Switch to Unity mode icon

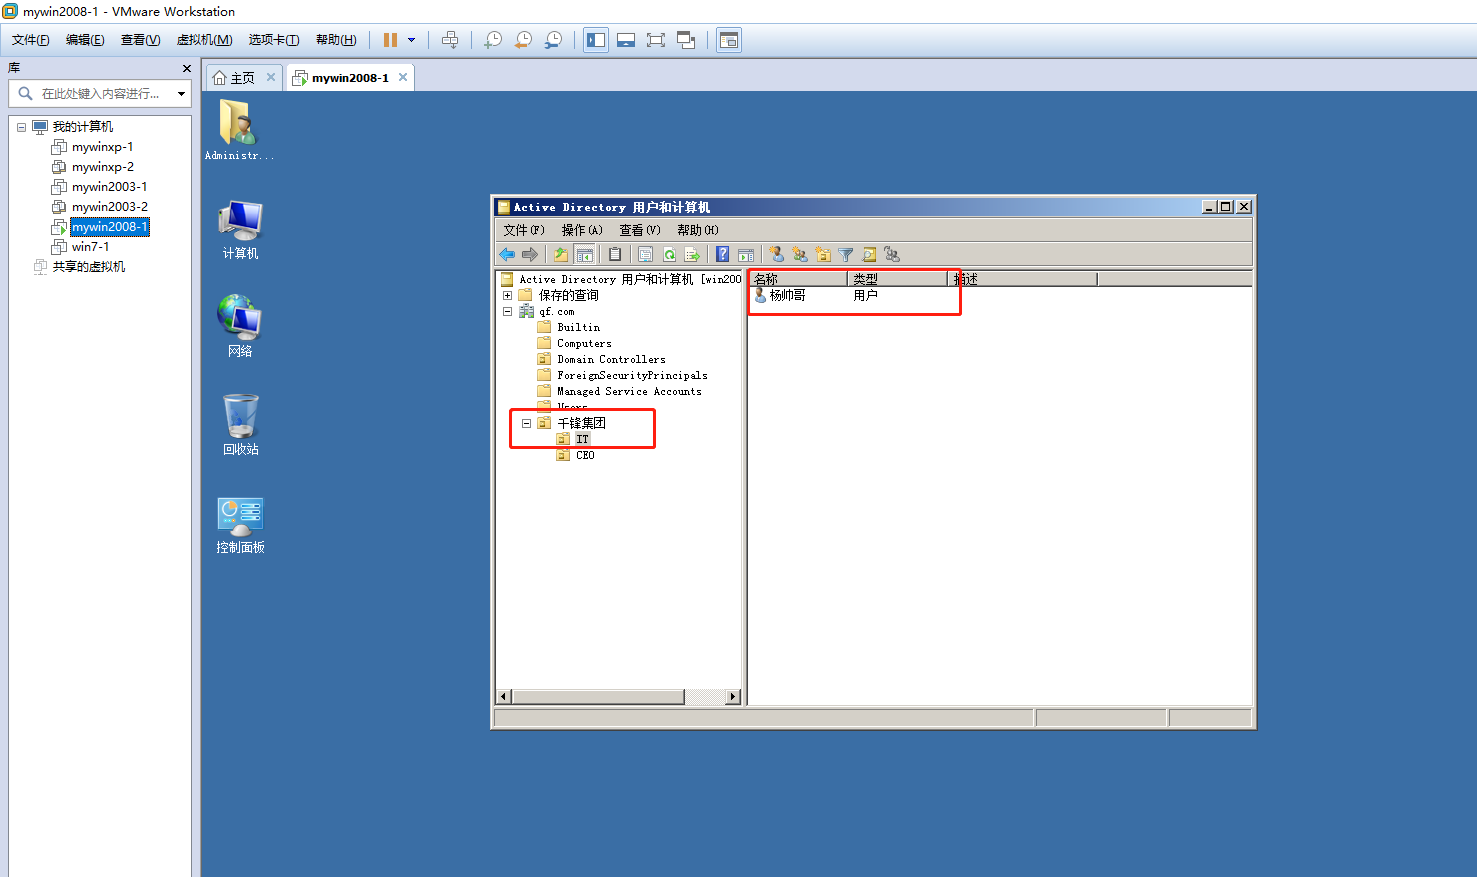[686, 40]
